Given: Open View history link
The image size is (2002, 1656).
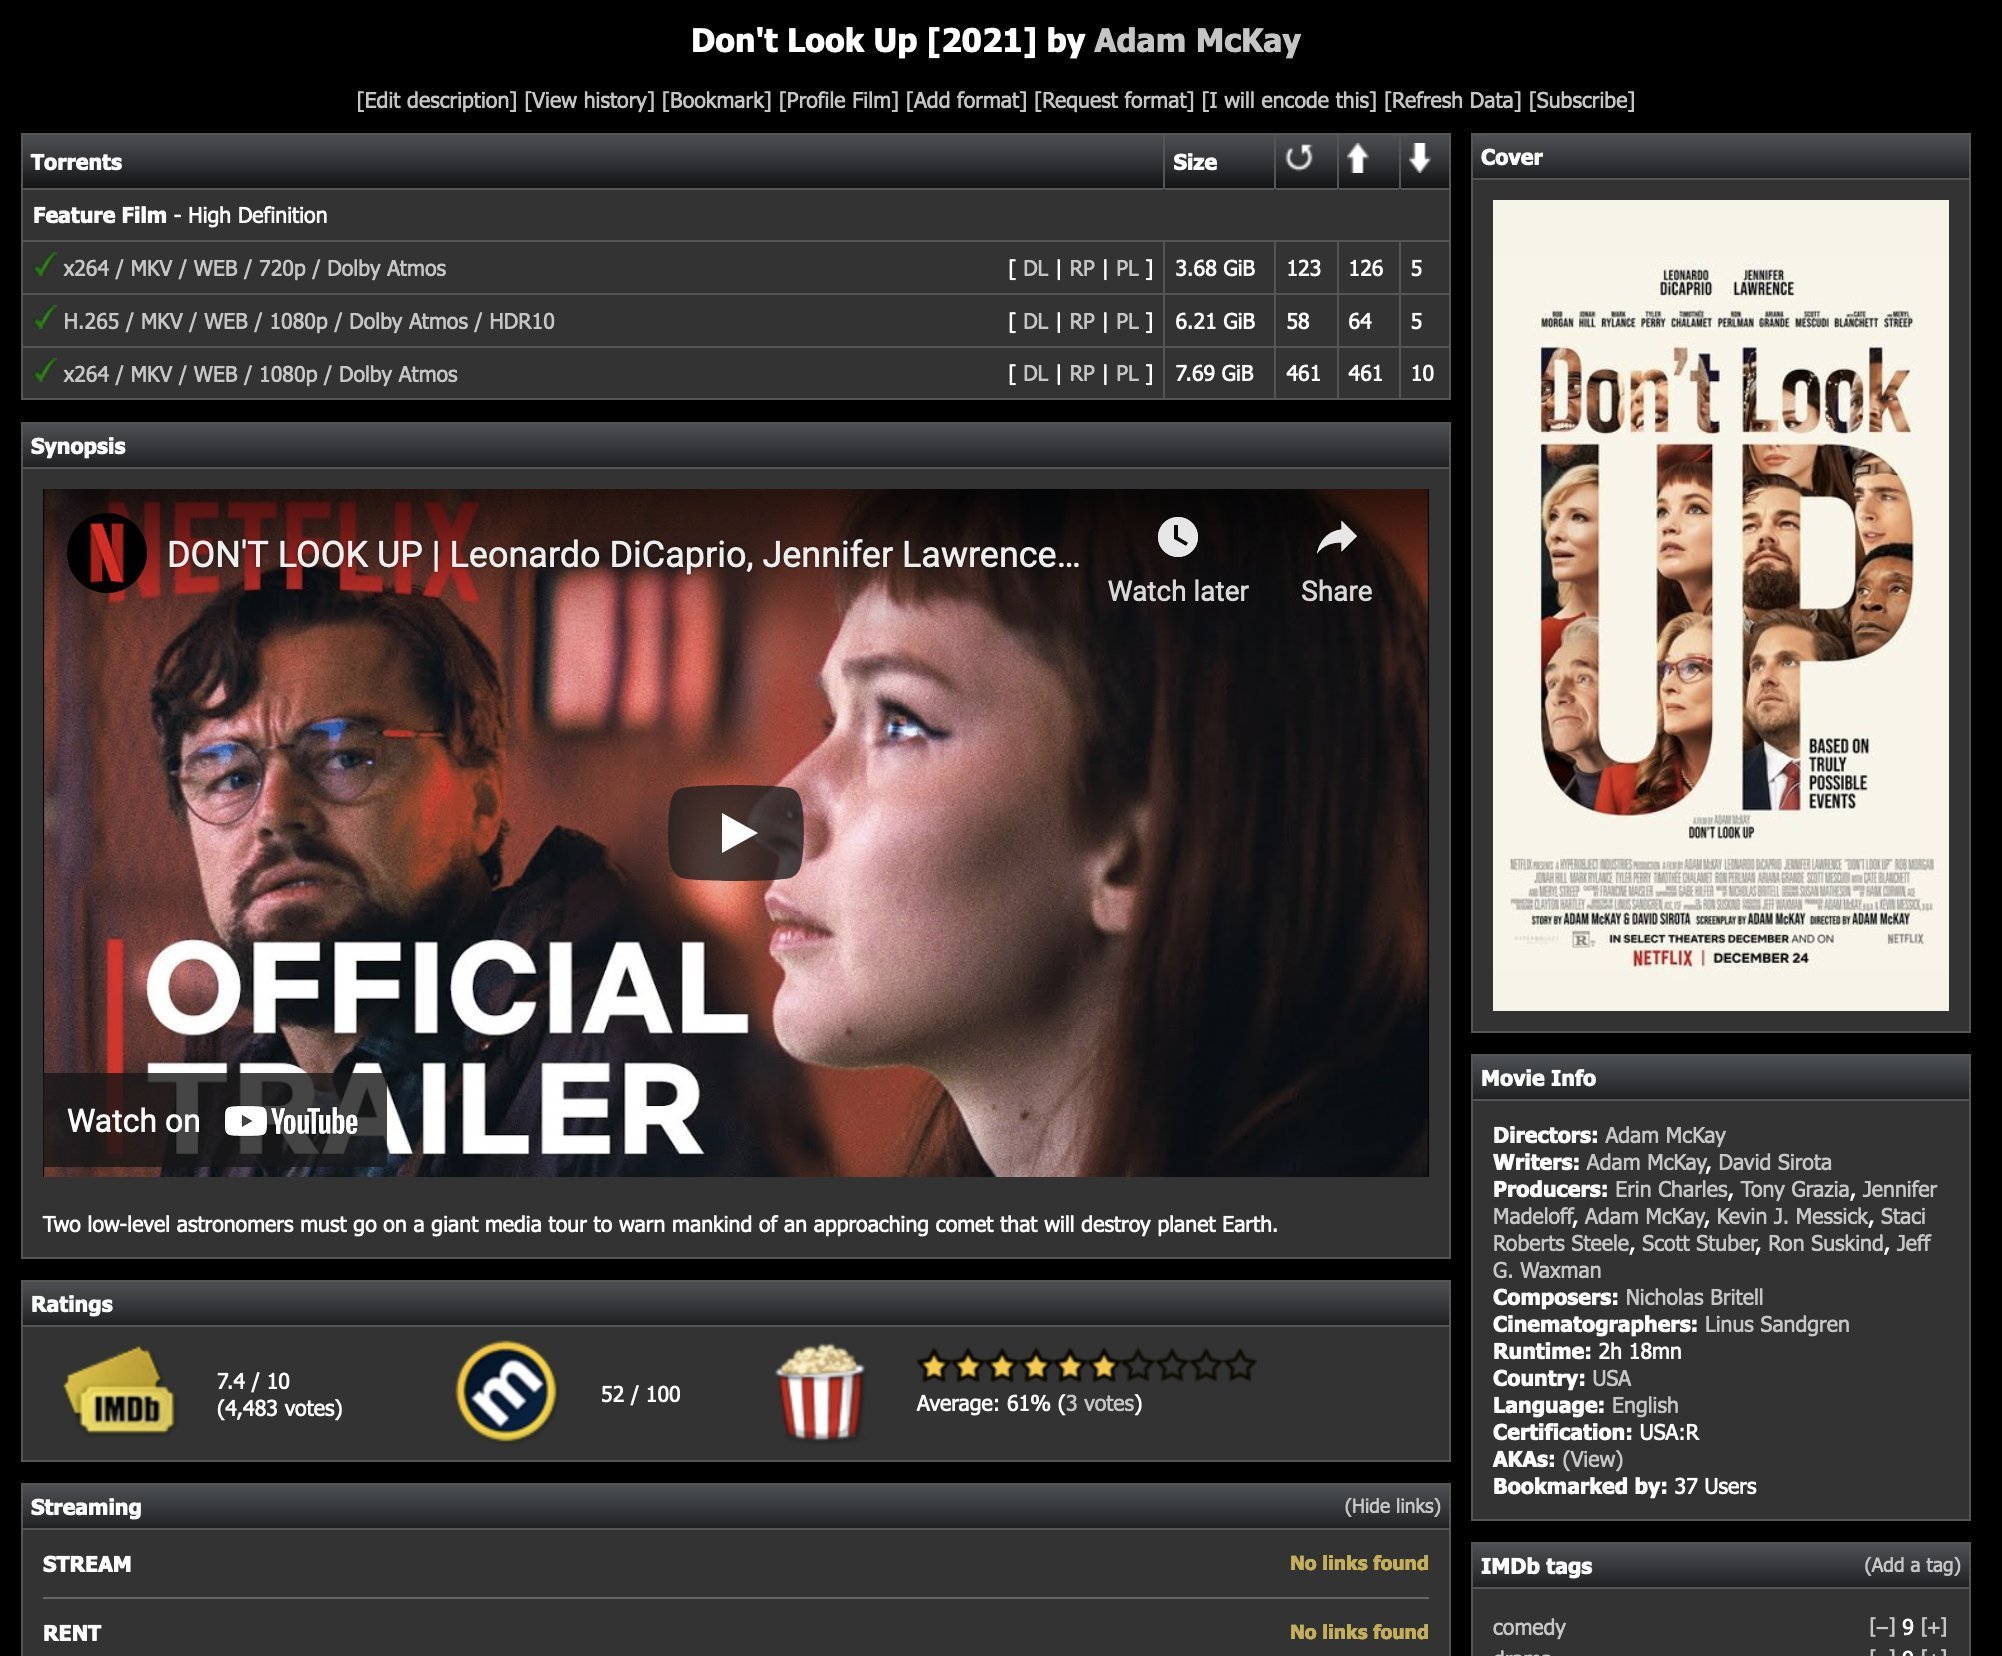Looking at the screenshot, I should 589,100.
